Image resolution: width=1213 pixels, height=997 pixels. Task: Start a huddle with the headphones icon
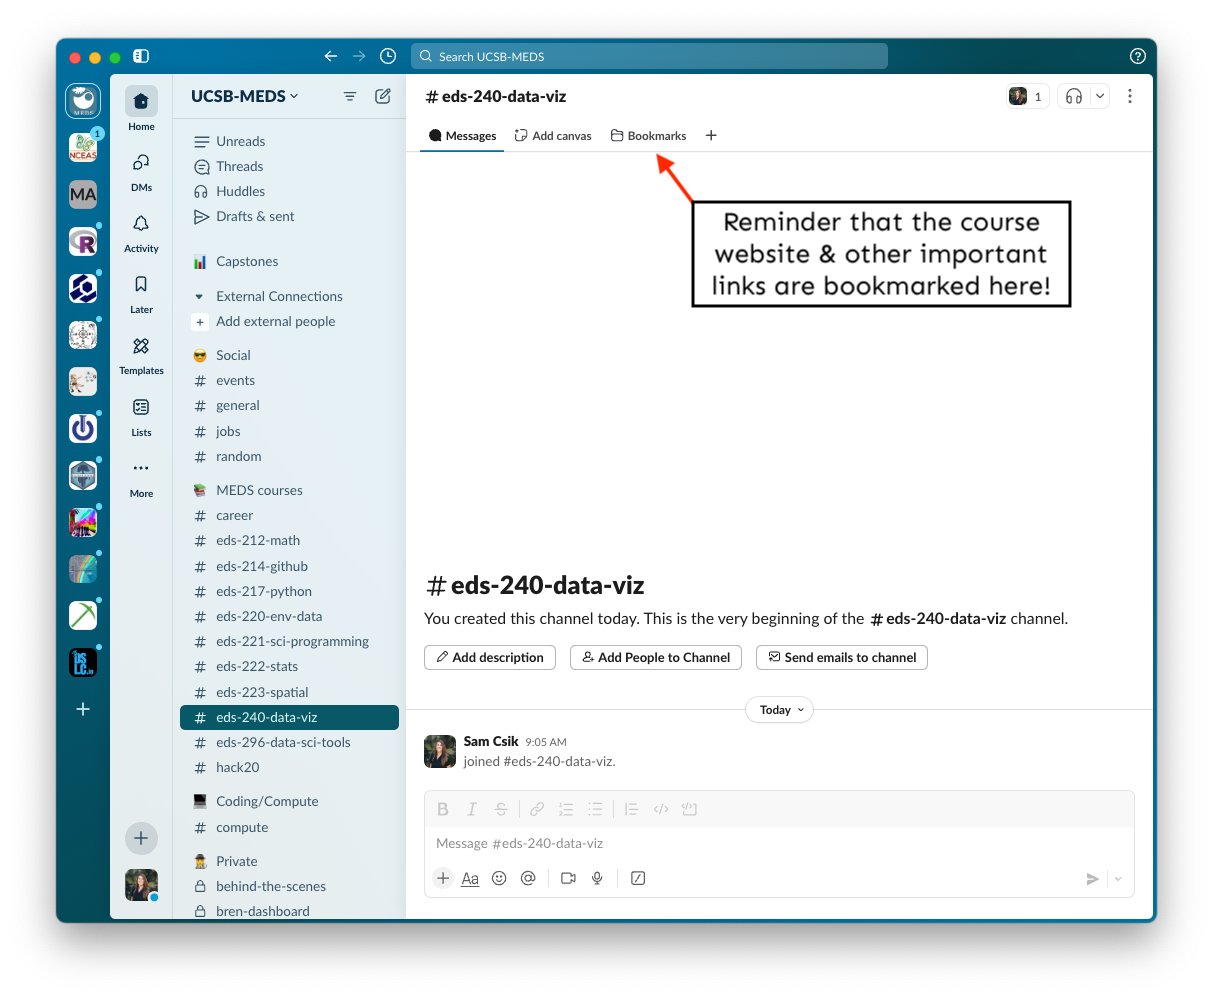(1074, 96)
